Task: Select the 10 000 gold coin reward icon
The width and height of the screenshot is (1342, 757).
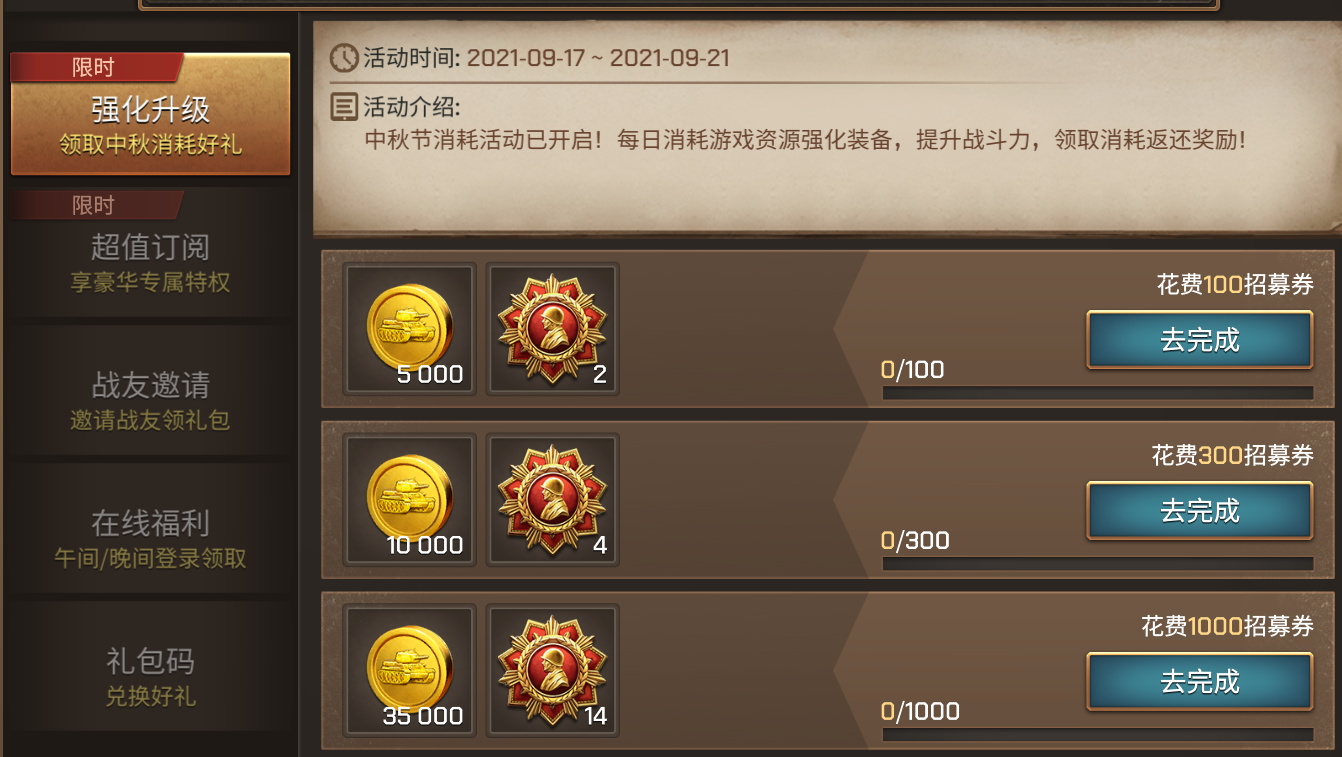Action: coord(408,500)
